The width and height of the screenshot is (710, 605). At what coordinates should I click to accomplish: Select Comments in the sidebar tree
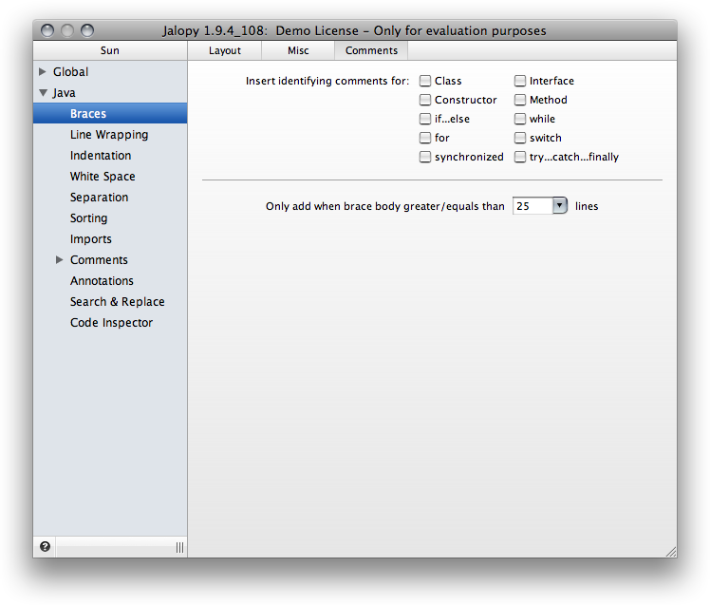click(99, 260)
